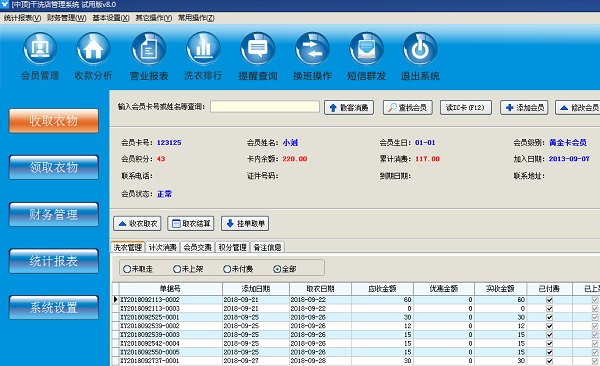This screenshot has width=600, height=366.
Task: Click join date 2013-09-07
Action: click(x=569, y=159)
